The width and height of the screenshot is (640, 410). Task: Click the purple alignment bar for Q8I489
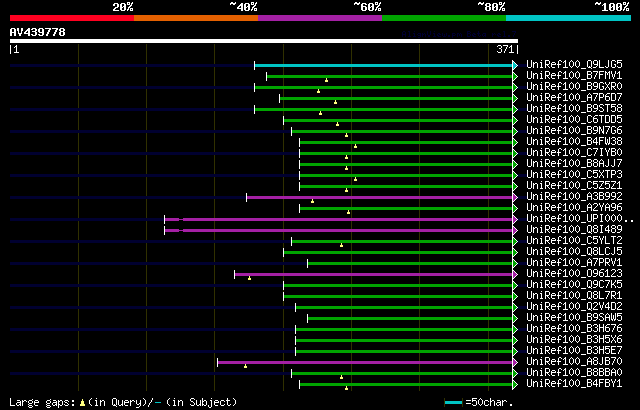click(339, 230)
